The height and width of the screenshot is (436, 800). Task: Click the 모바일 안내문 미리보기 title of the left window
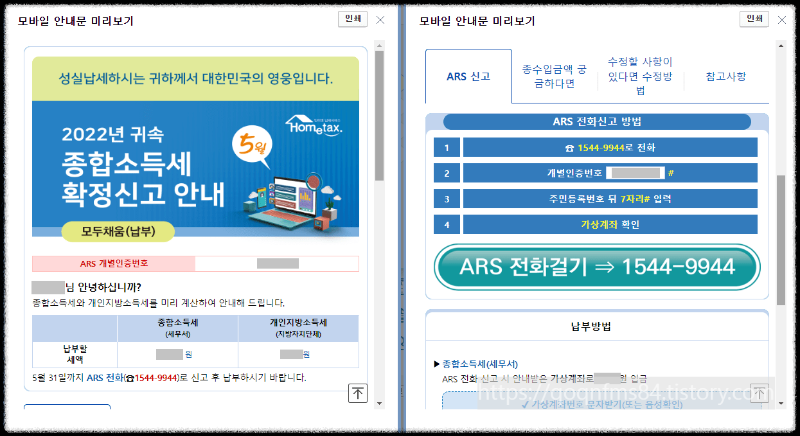tap(76, 21)
